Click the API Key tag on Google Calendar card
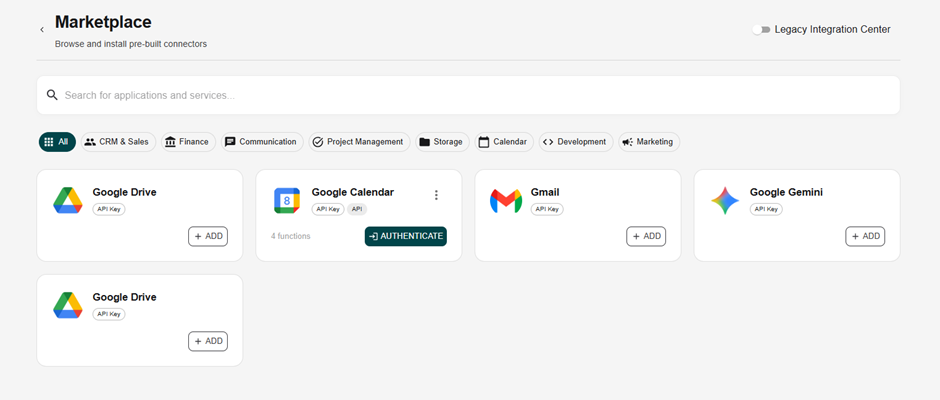 point(328,209)
